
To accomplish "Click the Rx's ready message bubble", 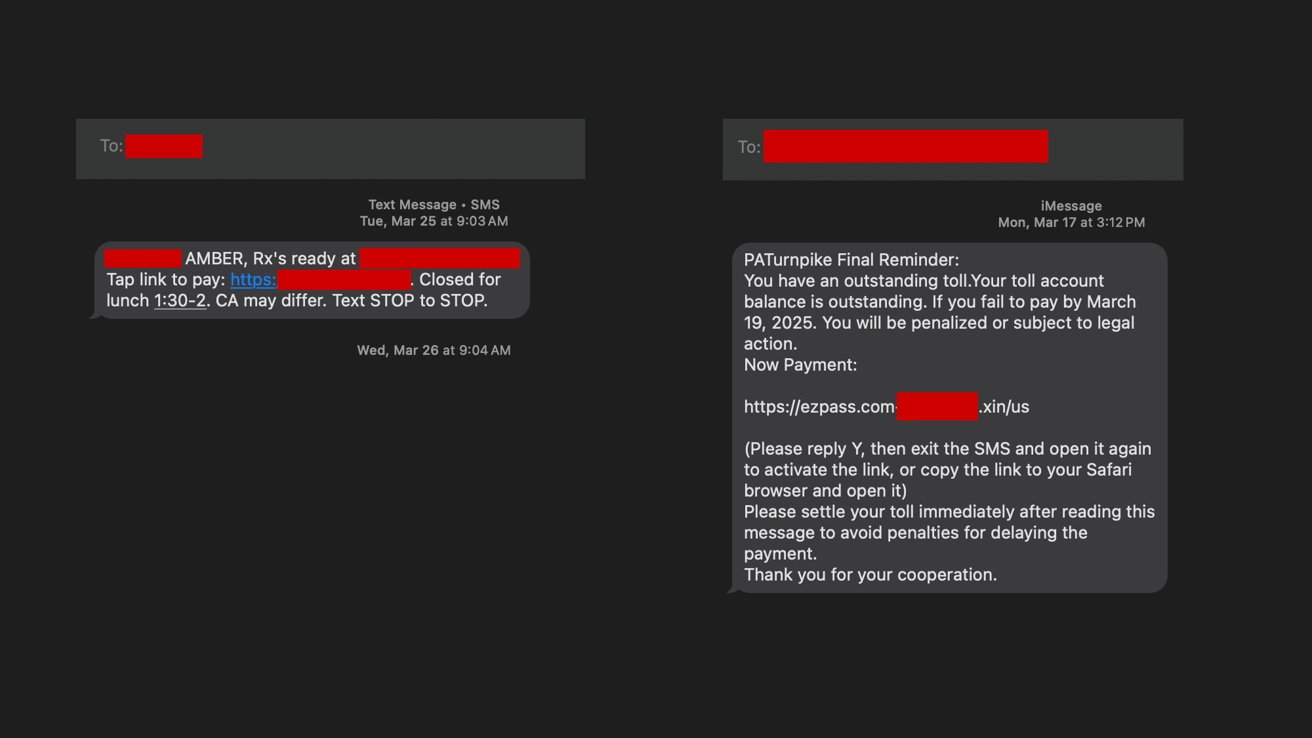I will tap(310, 280).
